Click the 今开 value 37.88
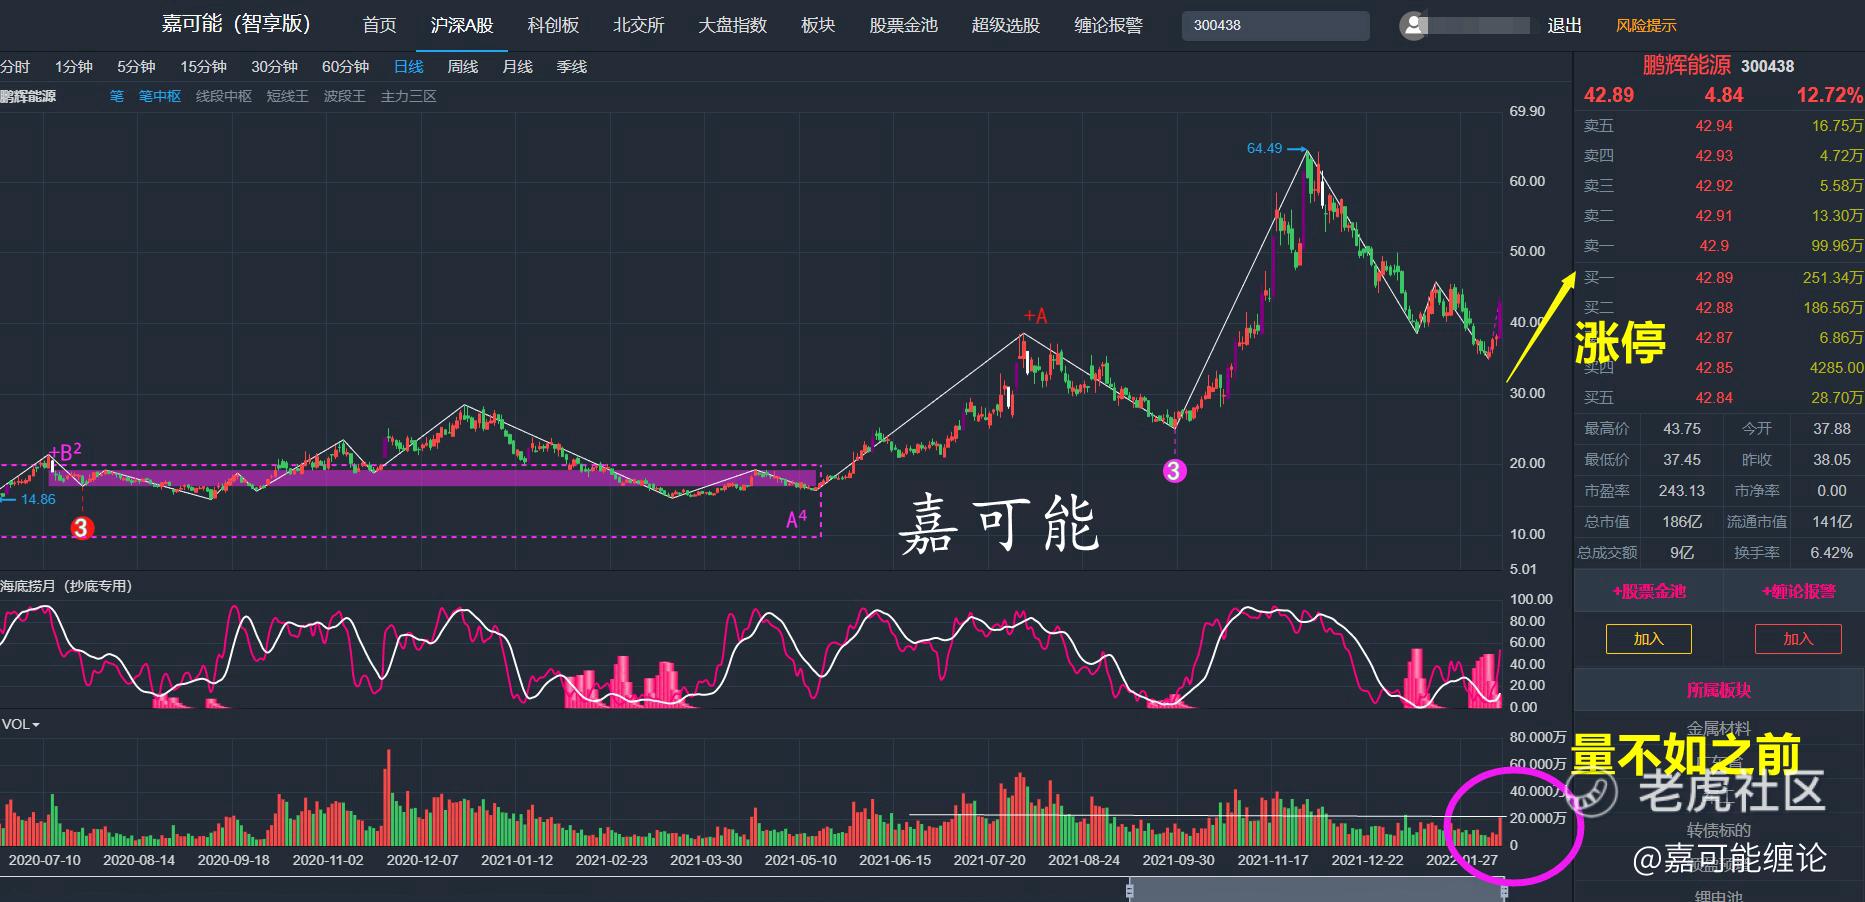 (1832, 429)
